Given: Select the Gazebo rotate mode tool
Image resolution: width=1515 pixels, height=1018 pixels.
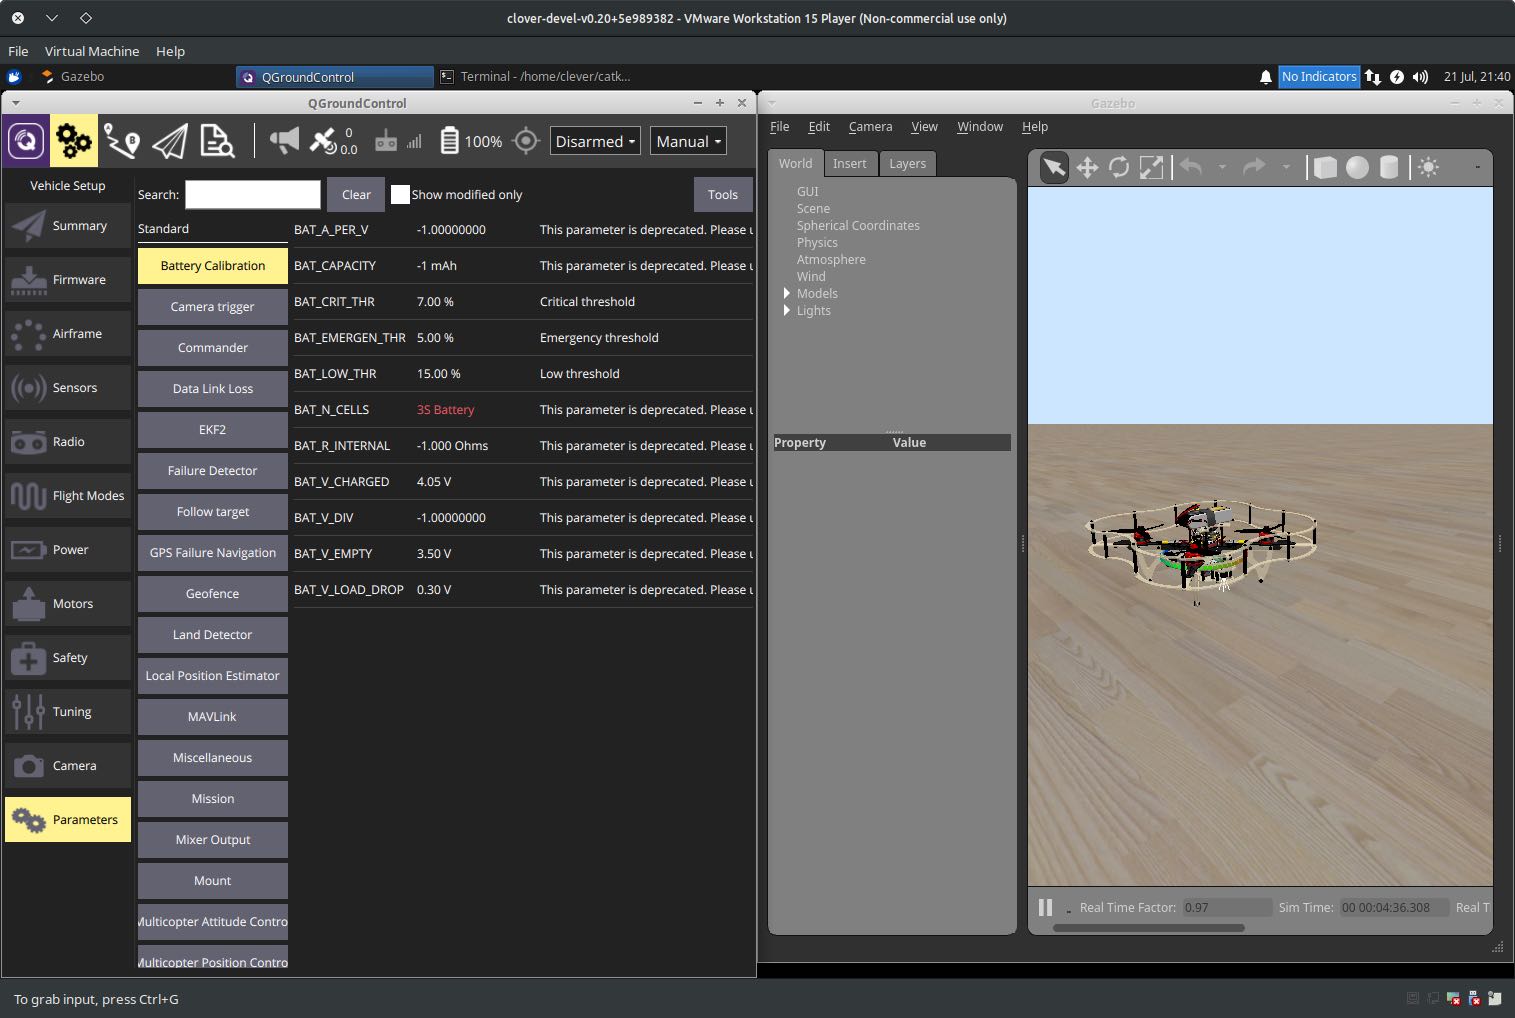Looking at the screenshot, I should 1119,168.
